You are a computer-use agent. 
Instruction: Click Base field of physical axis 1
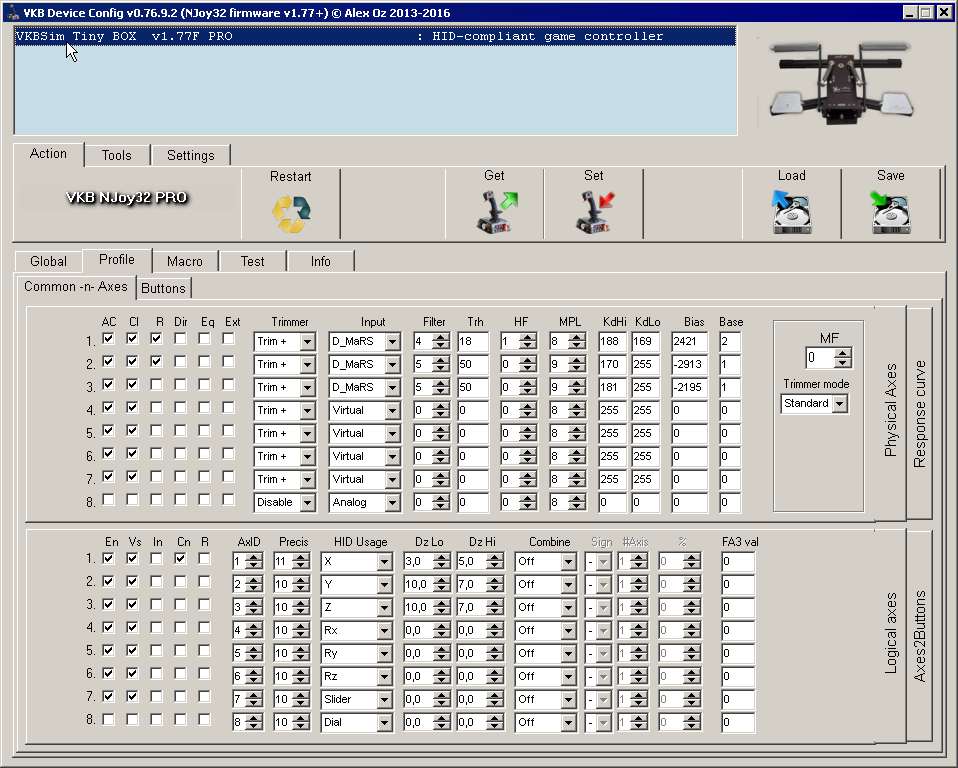click(x=729, y=342)
